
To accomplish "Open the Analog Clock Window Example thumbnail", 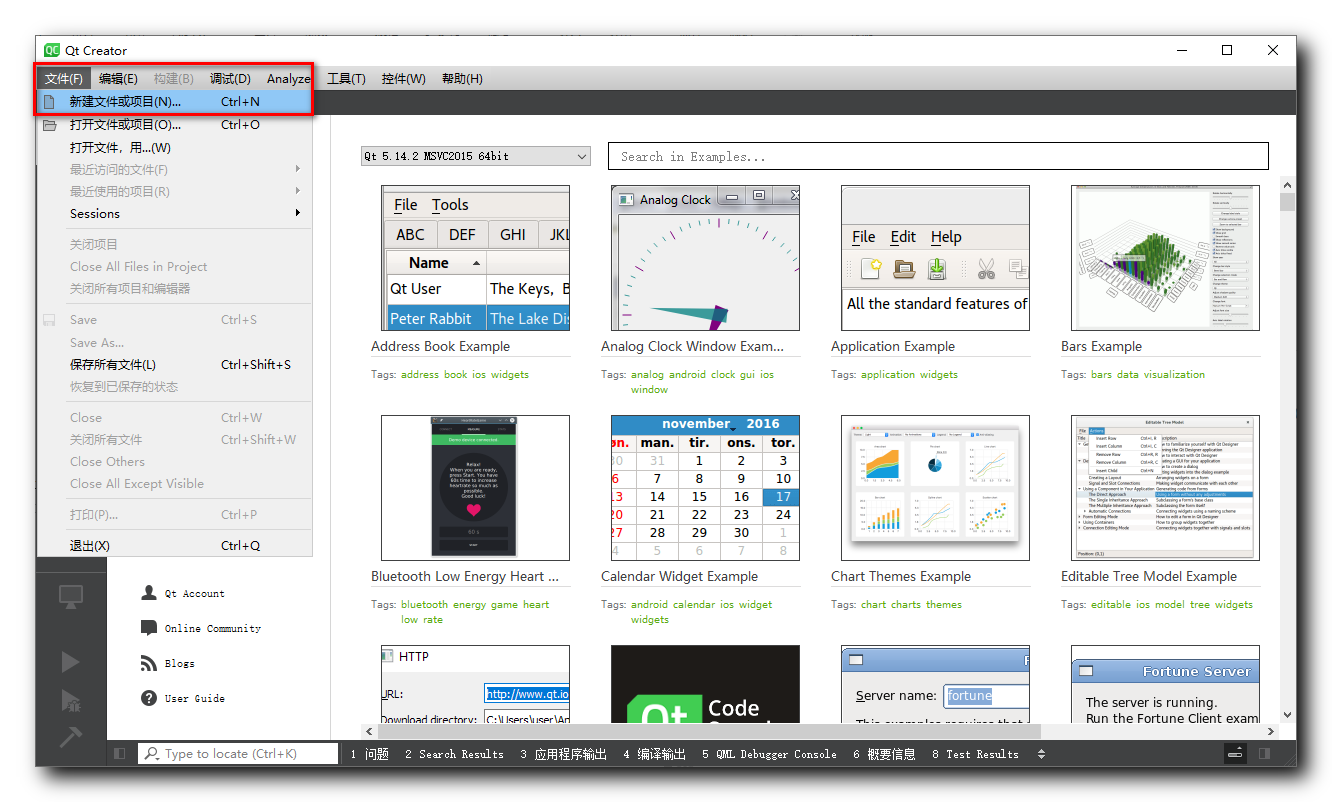I will pos(705,257).
